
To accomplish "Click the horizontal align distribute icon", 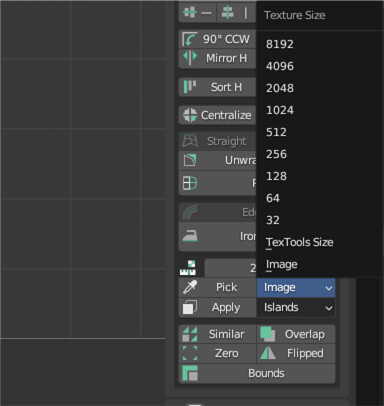I will (x=197, y=13).
